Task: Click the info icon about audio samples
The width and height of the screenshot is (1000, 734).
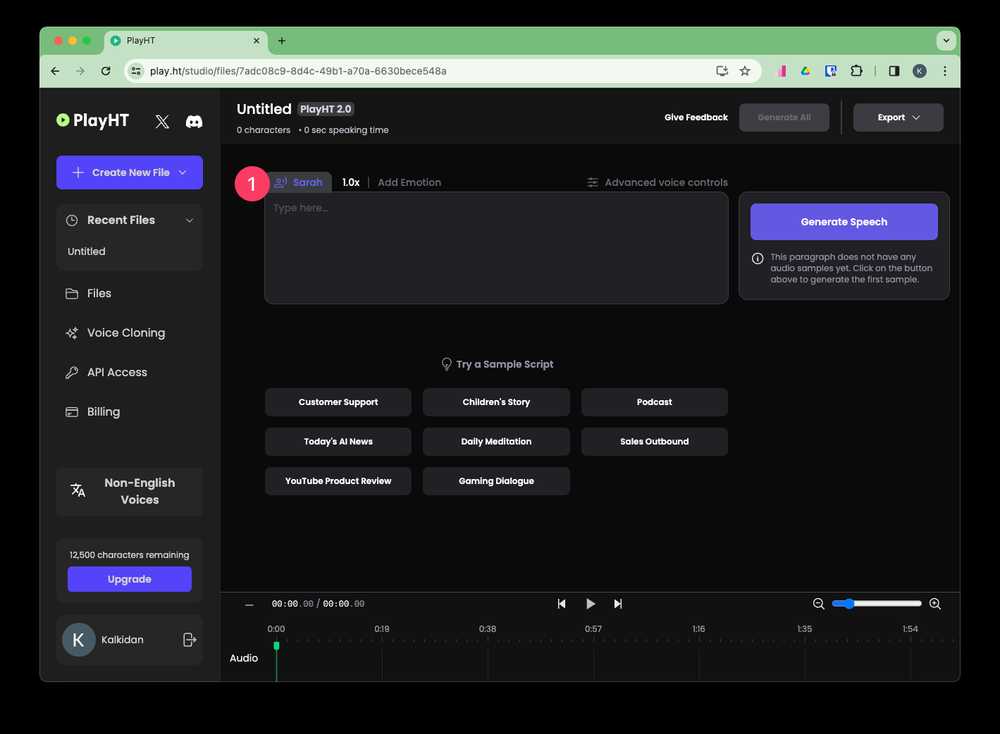Action: (757, 258)
